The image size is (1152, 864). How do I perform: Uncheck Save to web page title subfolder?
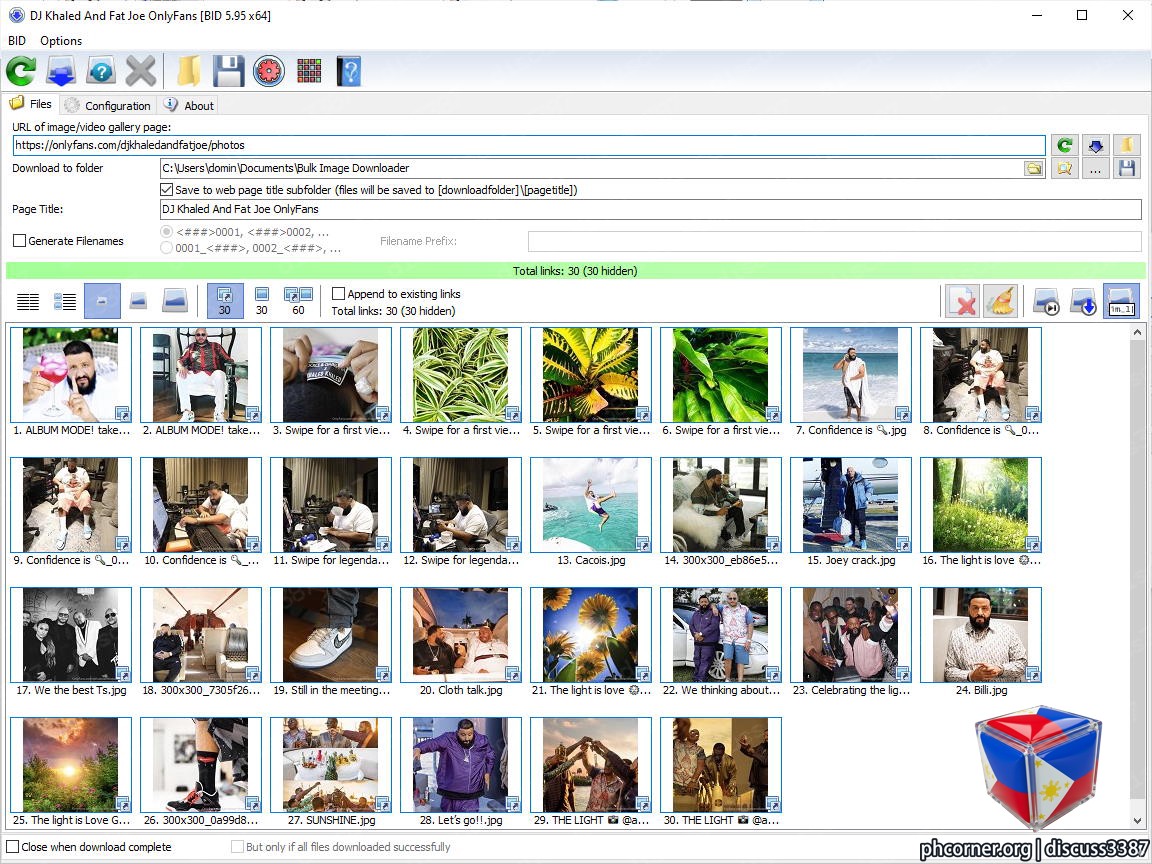[167, 190]
